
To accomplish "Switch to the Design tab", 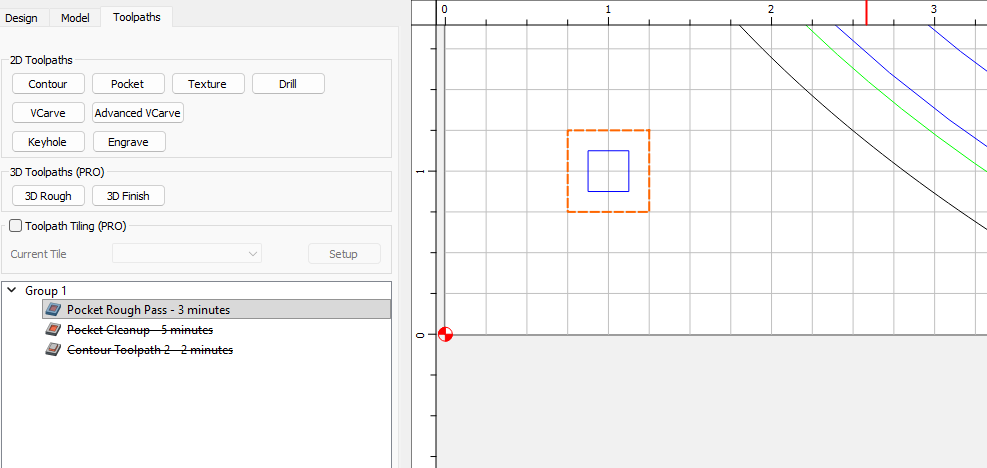I will pos(22,18).
